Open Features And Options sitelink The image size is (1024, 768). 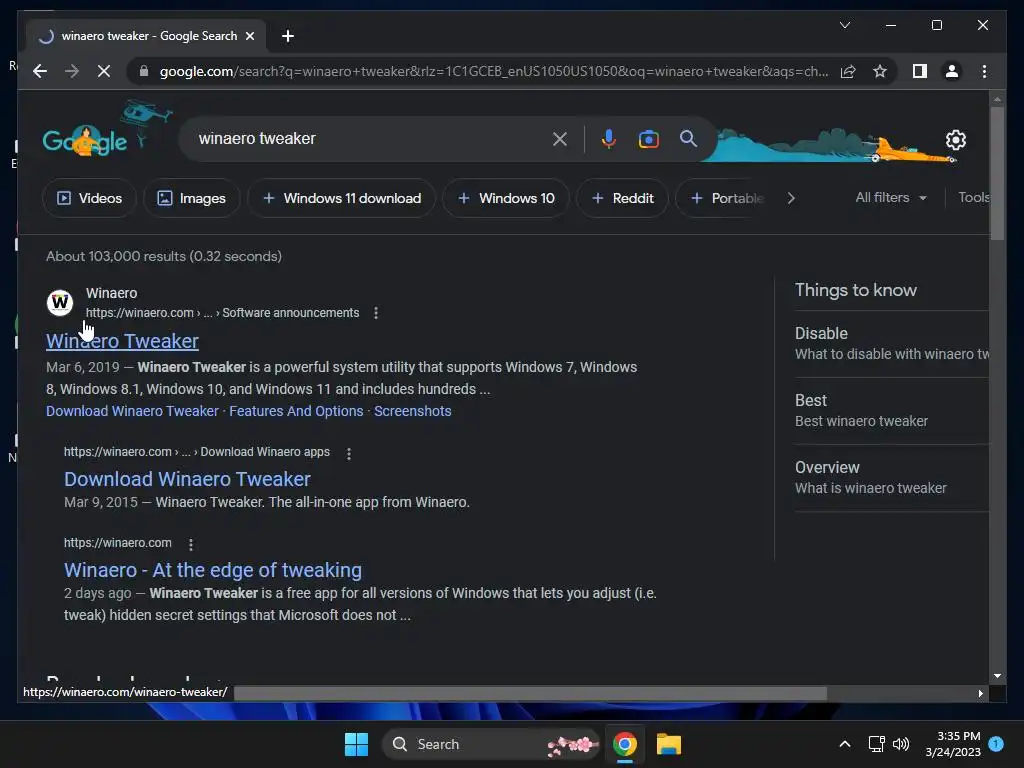click(296, 411)
